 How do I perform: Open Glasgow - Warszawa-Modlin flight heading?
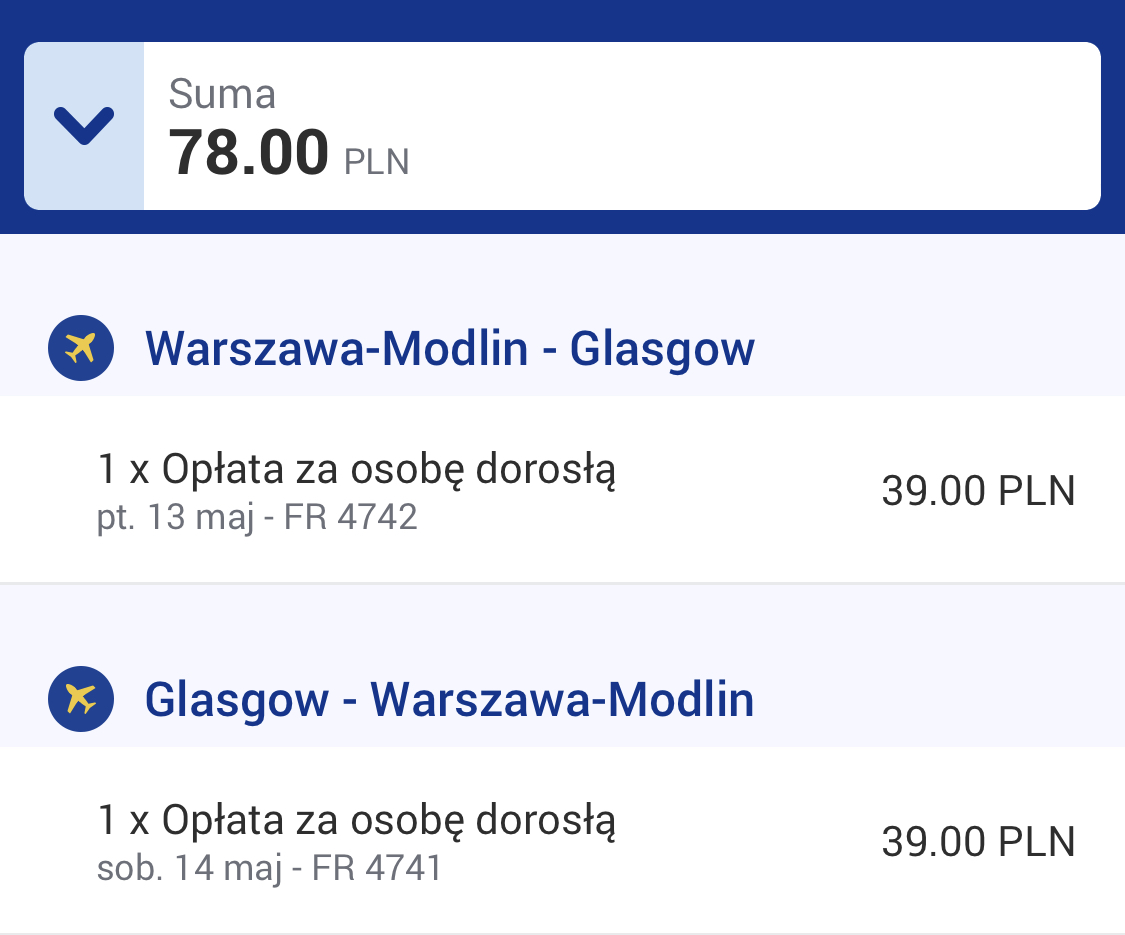pos(450,700)
